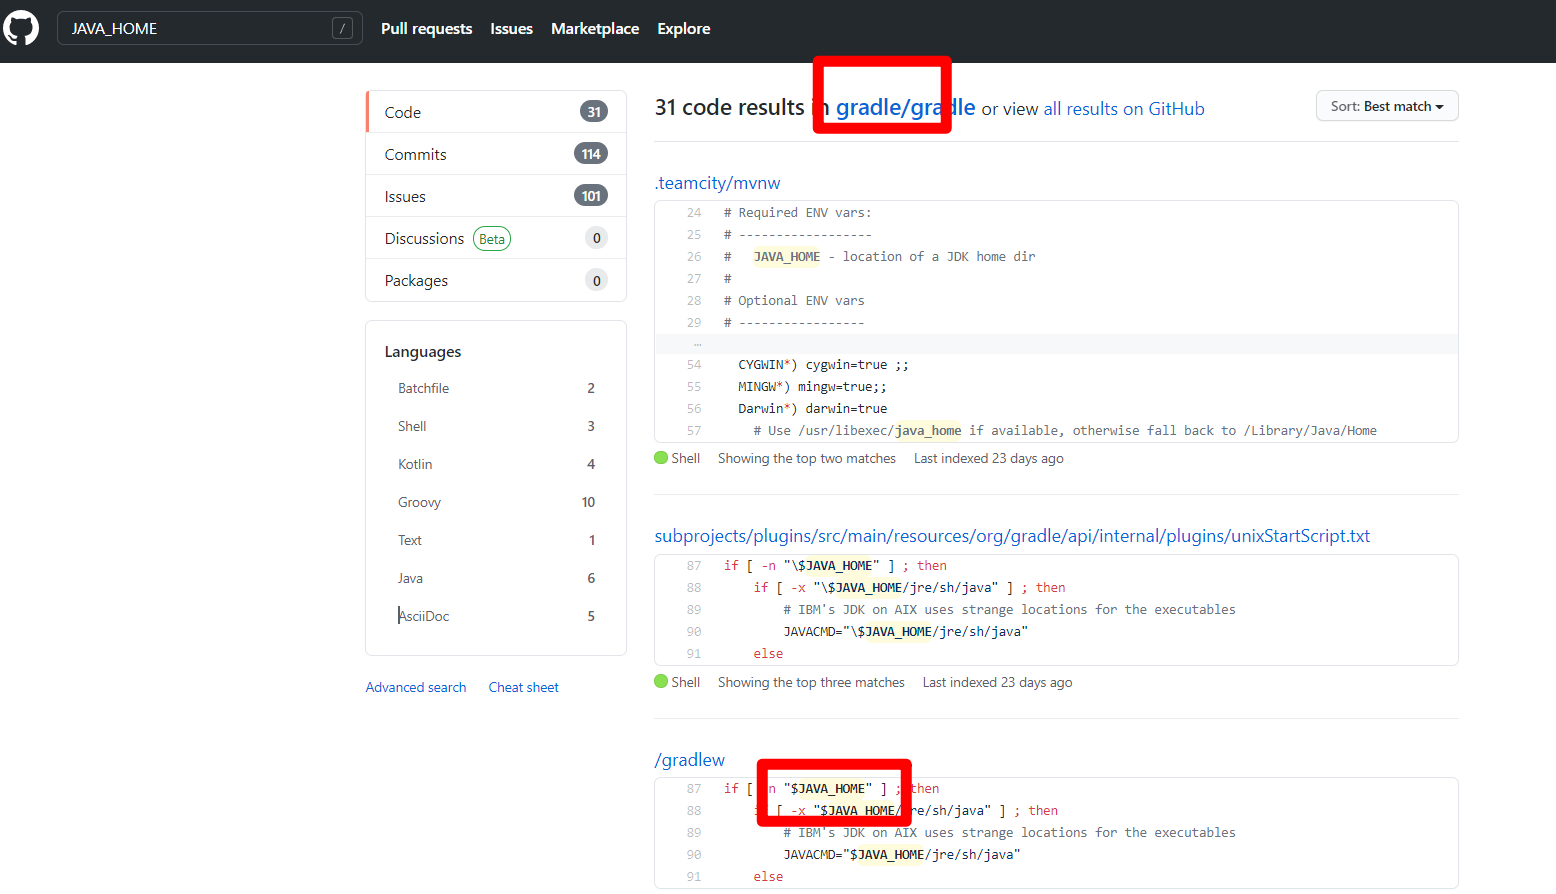Viewport: 1556px width, 894px height.
Task: Open Issues in top navigation
Action: click(x=511, y=29)
